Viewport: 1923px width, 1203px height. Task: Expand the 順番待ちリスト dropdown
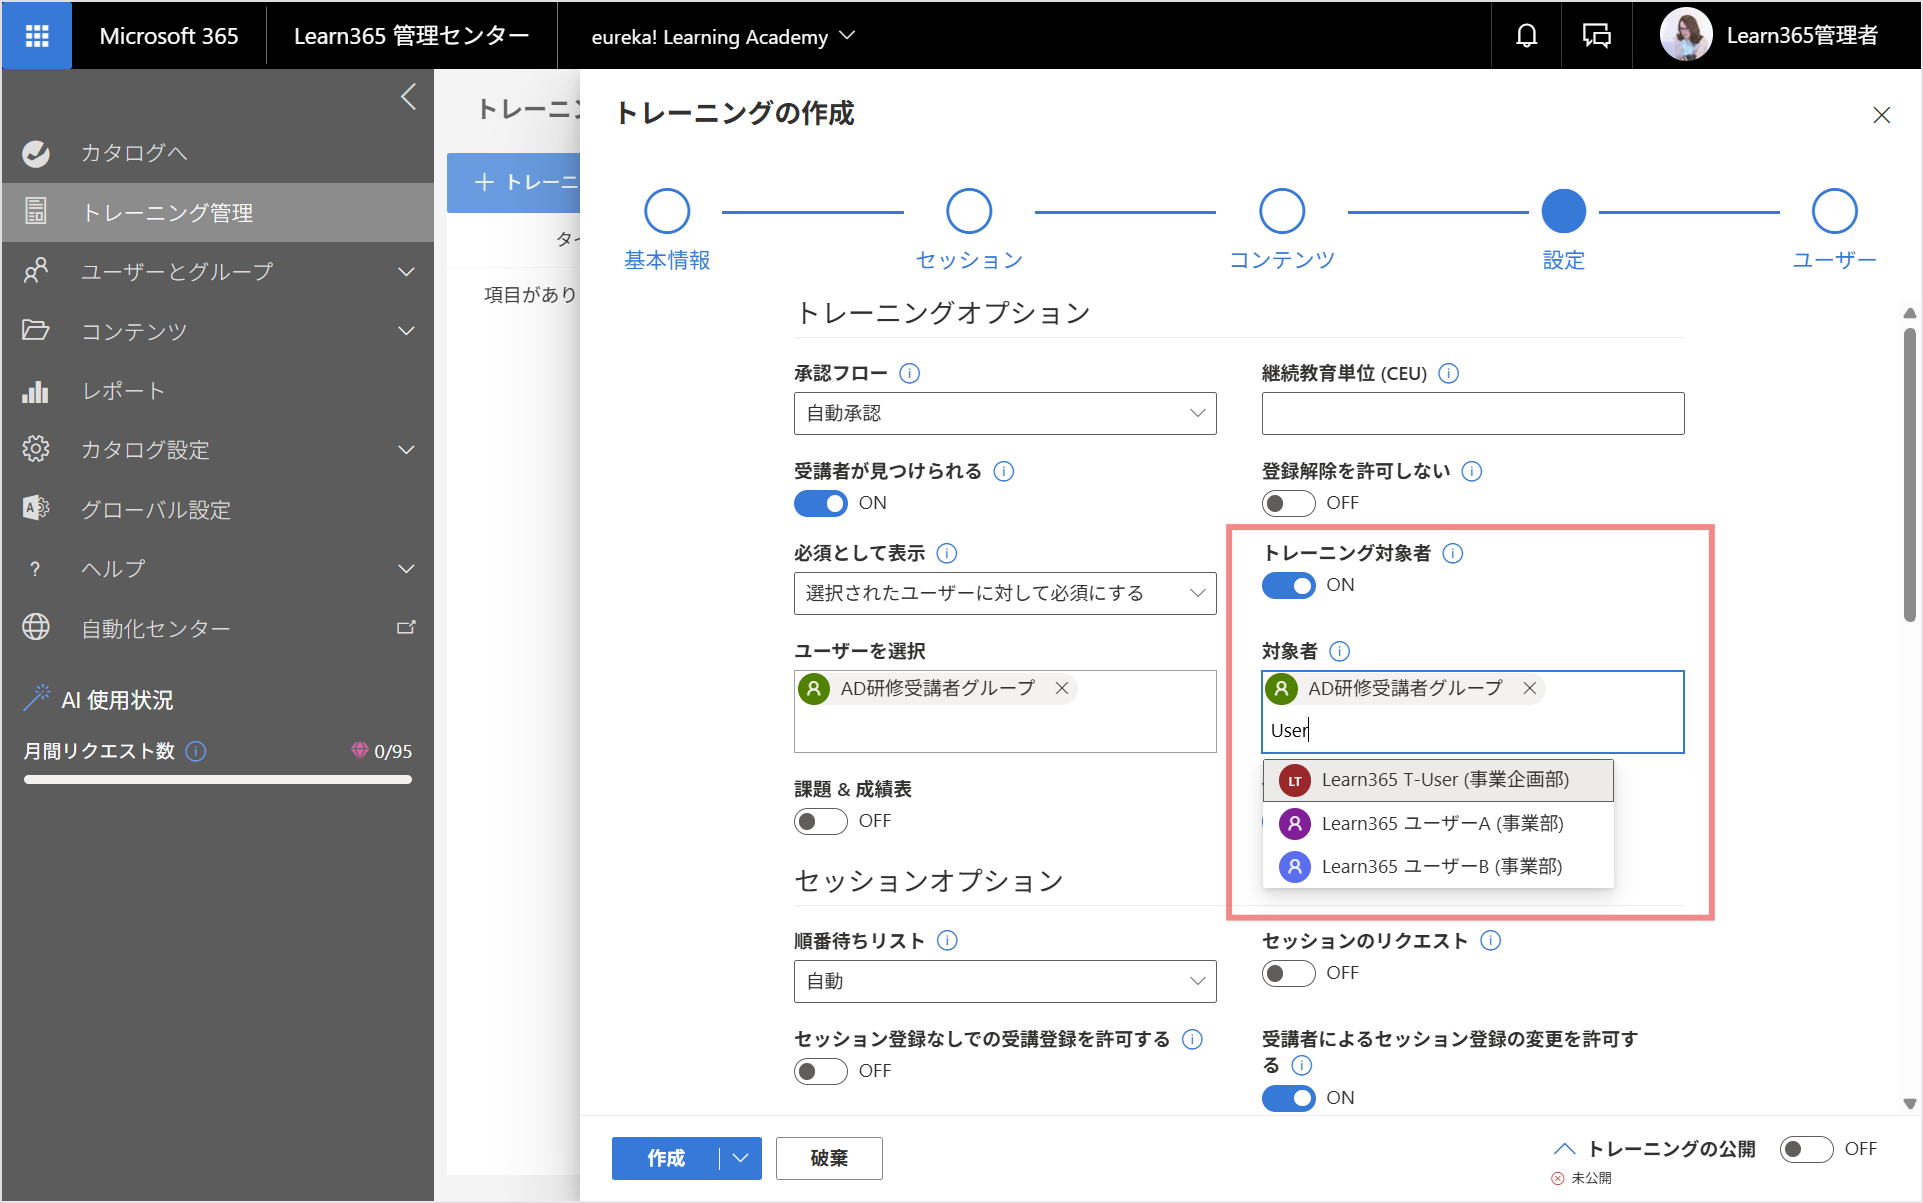tap(1005, 981)
